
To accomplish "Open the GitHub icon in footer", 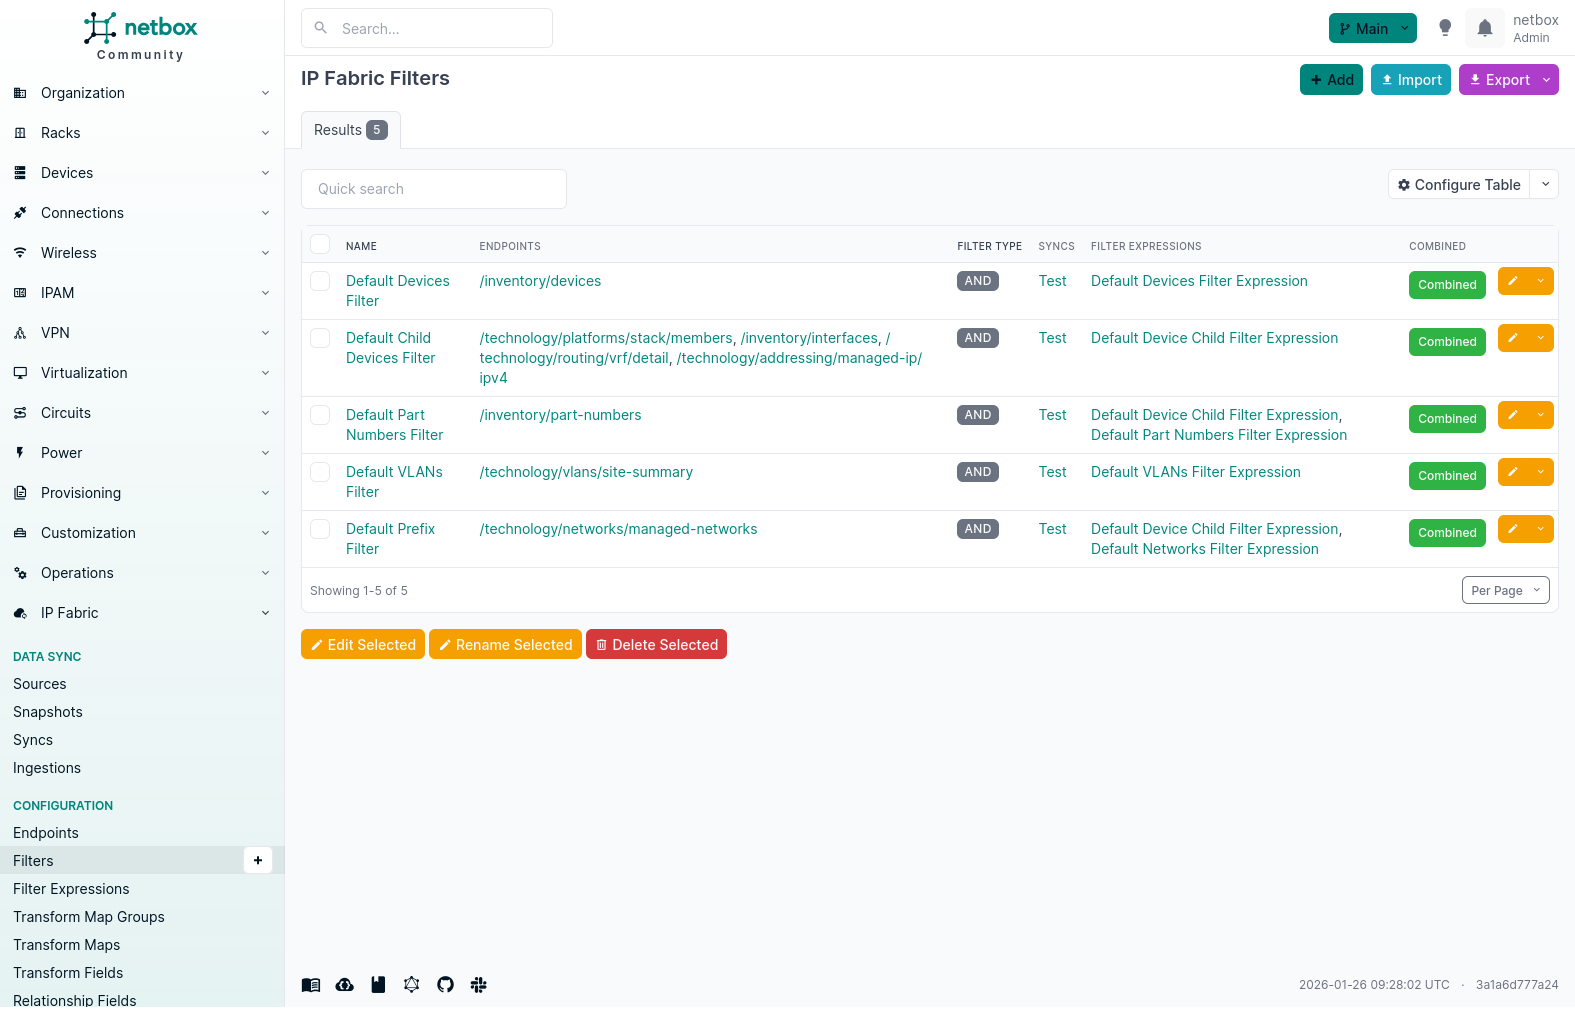I will coord(445,985).
